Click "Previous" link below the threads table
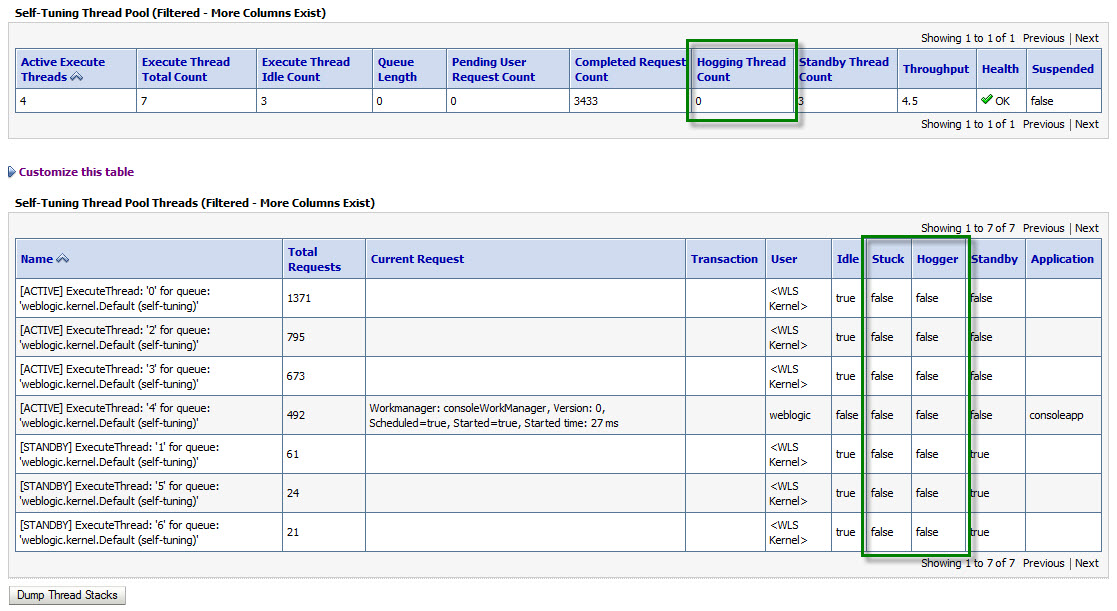 click(x=1043, y=563)
